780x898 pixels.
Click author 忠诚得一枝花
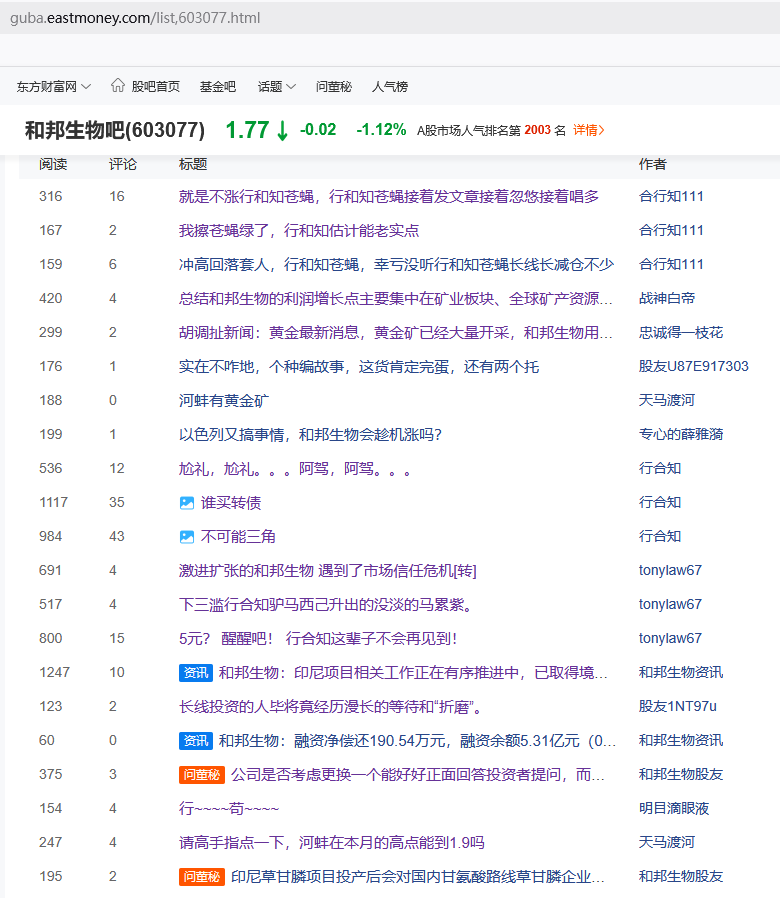pos(681,332)
